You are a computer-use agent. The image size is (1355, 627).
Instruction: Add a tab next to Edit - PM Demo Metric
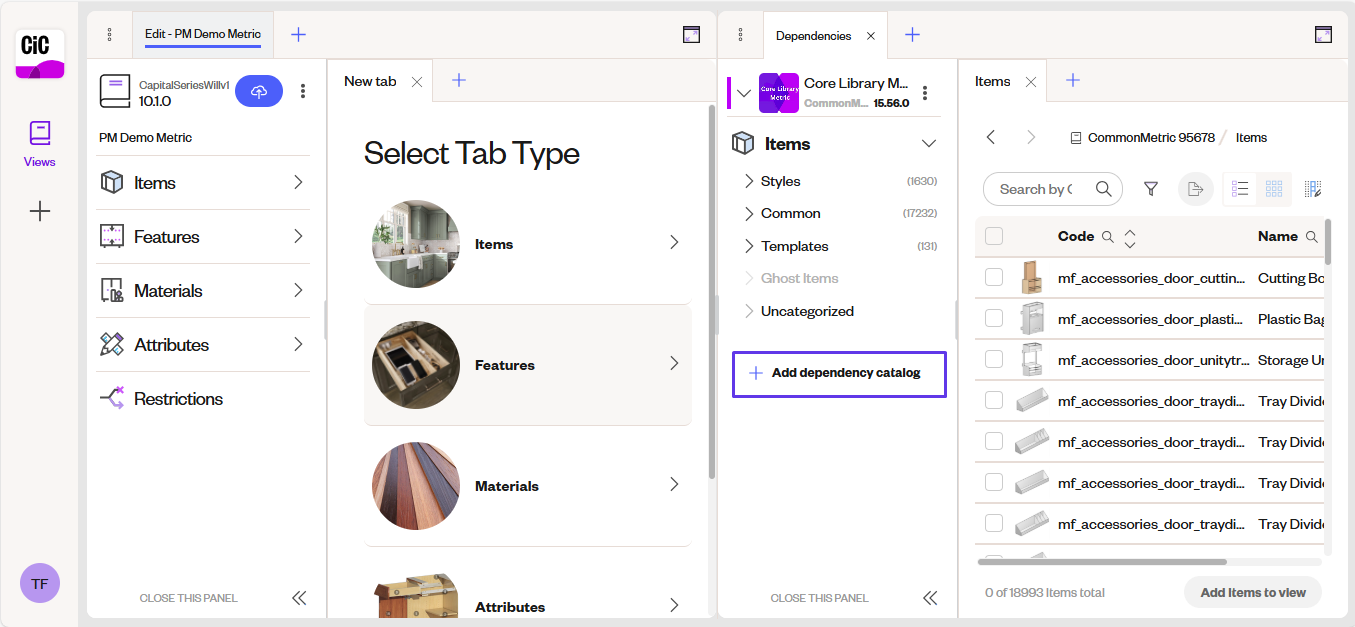pyautogui.click(x=298, y=35)
